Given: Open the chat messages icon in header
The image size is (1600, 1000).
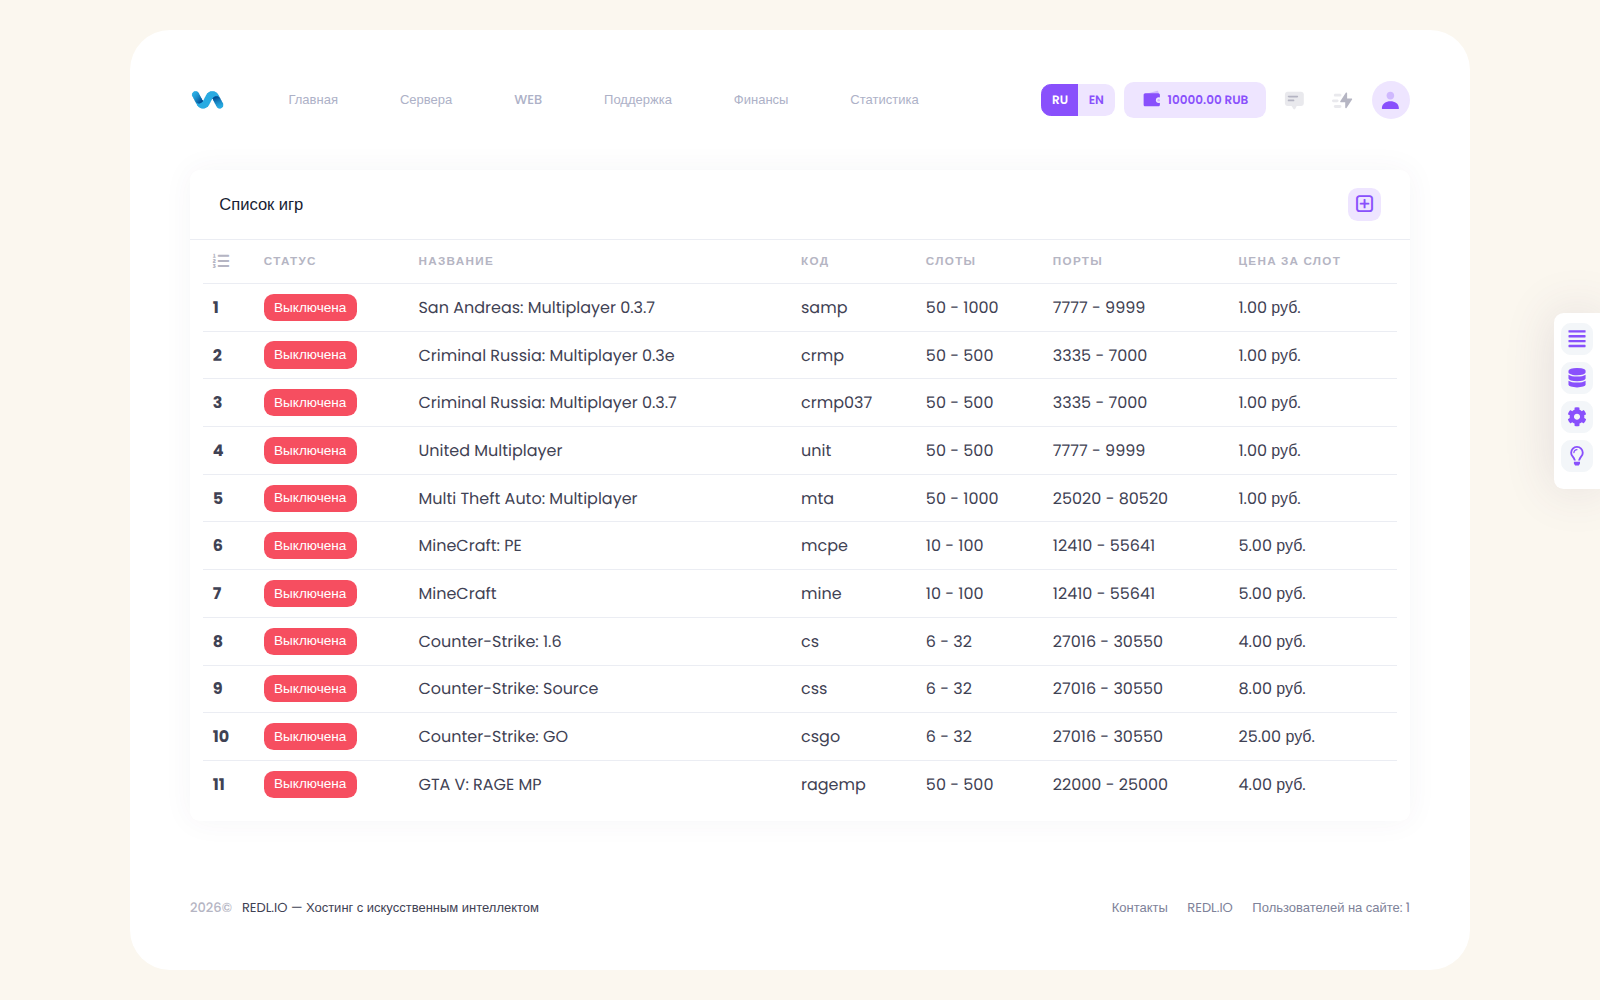Looking at the screenshot, I should pos(1294,100).
